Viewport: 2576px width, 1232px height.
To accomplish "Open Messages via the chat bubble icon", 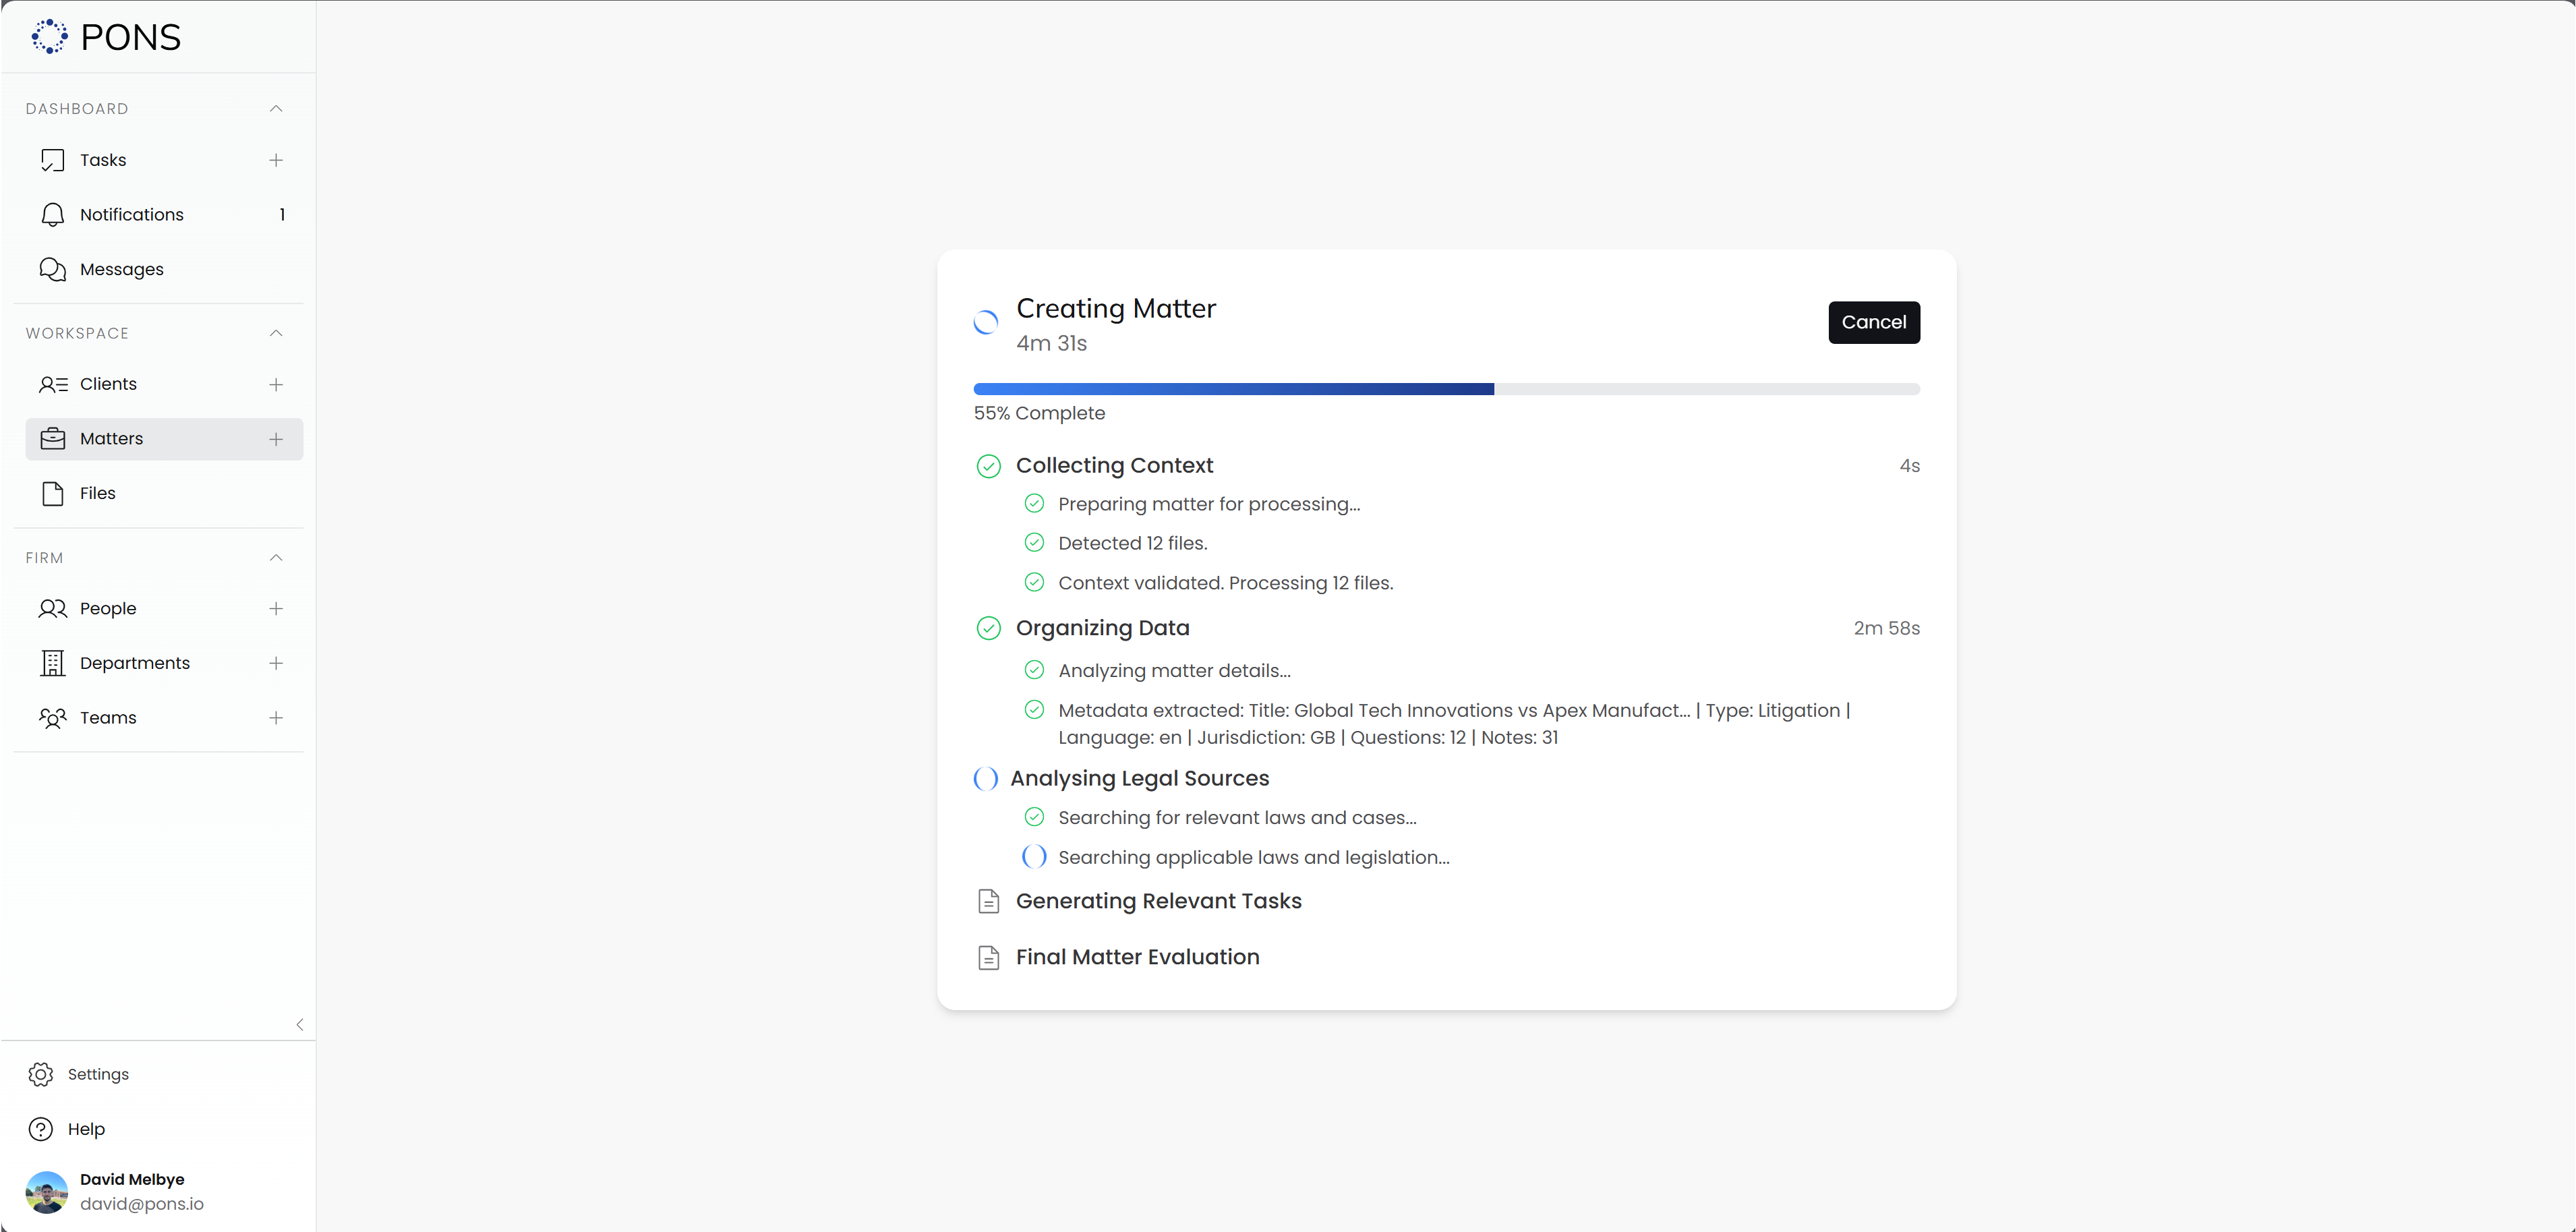I will point(53,269).
